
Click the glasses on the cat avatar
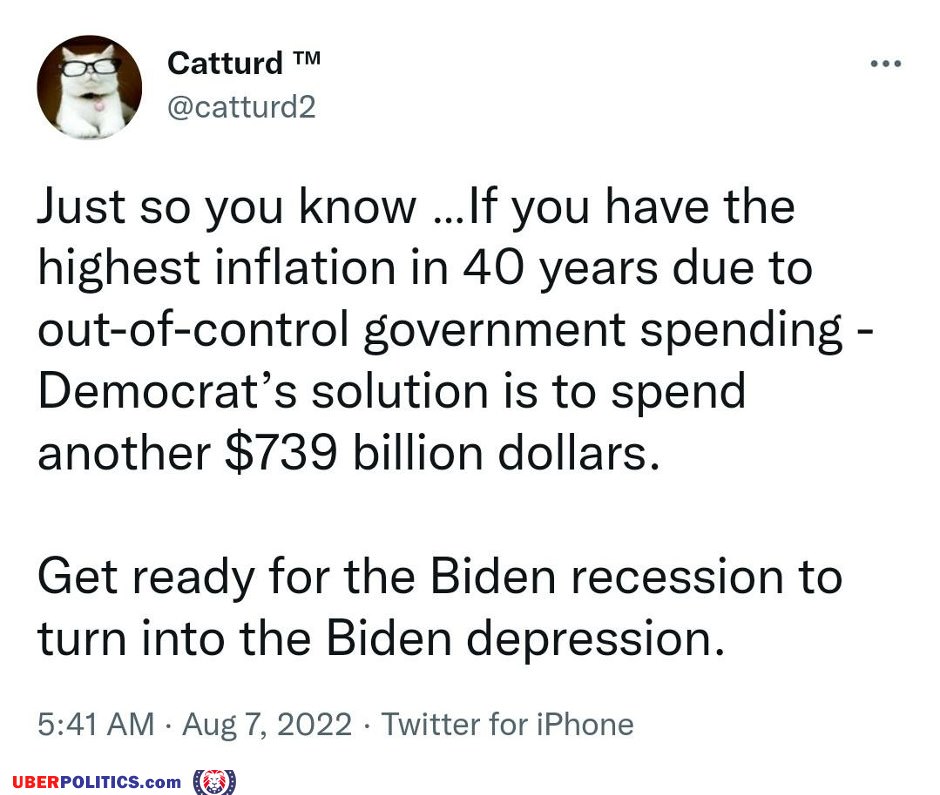coord(90,67)
